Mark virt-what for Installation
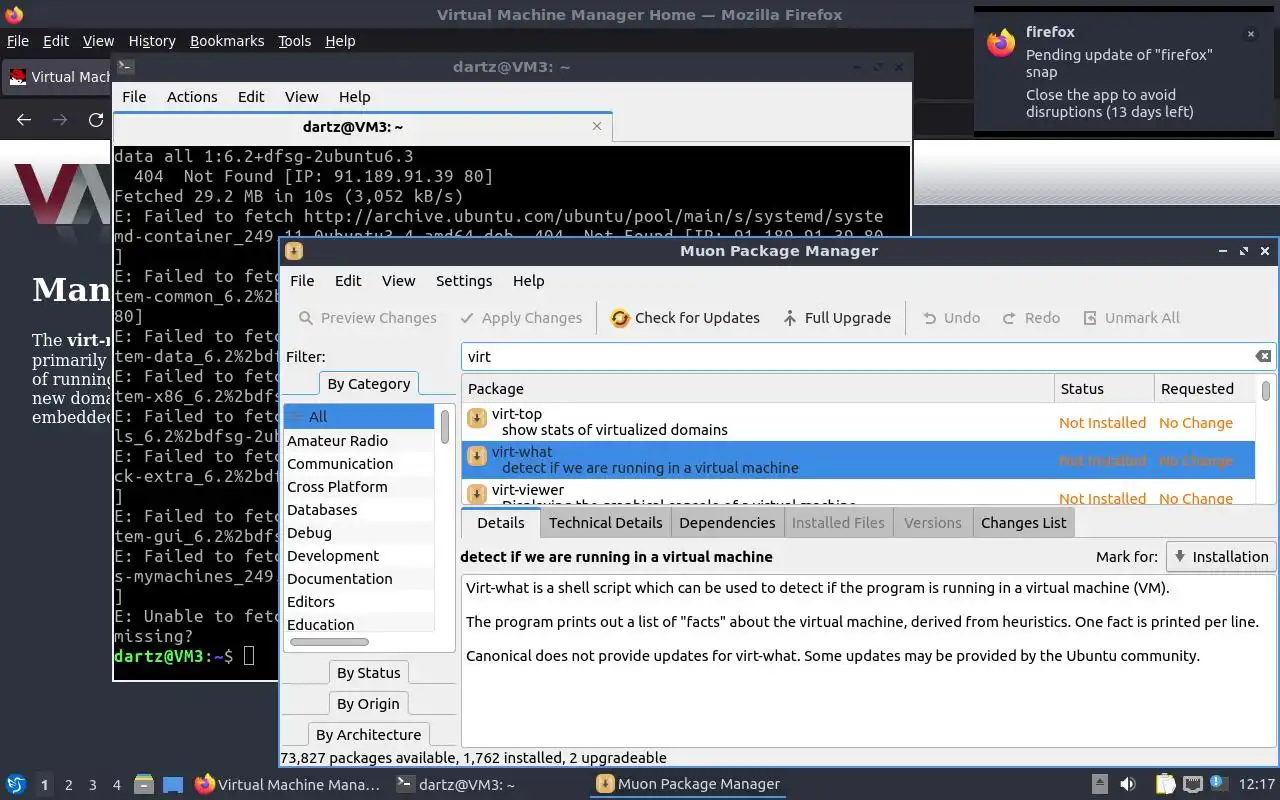This screenshot has width=1280, height=800. [x=1220, y=557]
